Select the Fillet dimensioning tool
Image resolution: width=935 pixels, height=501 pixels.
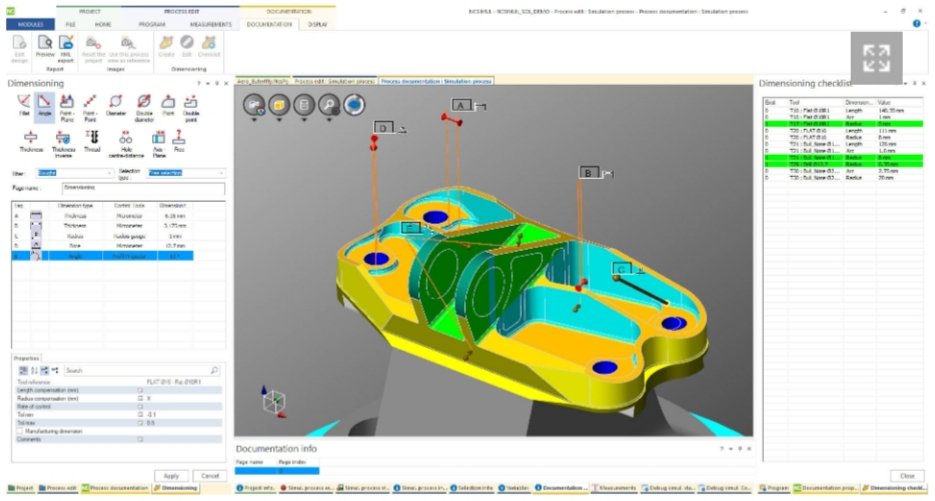(24, 105)
